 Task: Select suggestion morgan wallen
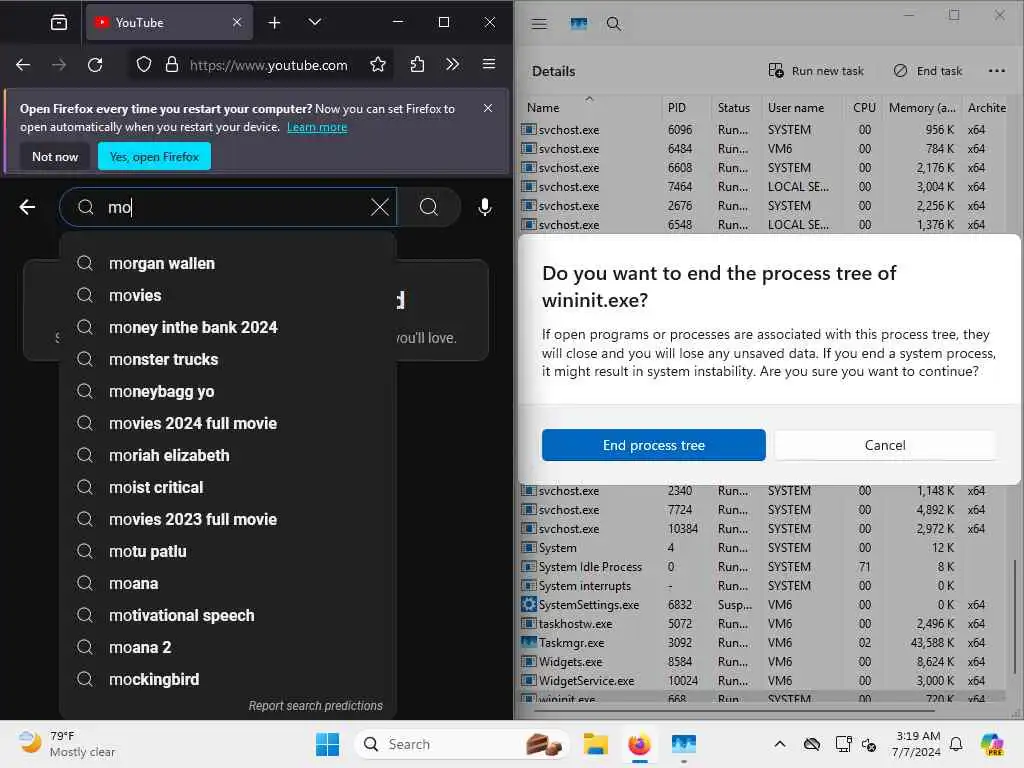pos(228,263)
